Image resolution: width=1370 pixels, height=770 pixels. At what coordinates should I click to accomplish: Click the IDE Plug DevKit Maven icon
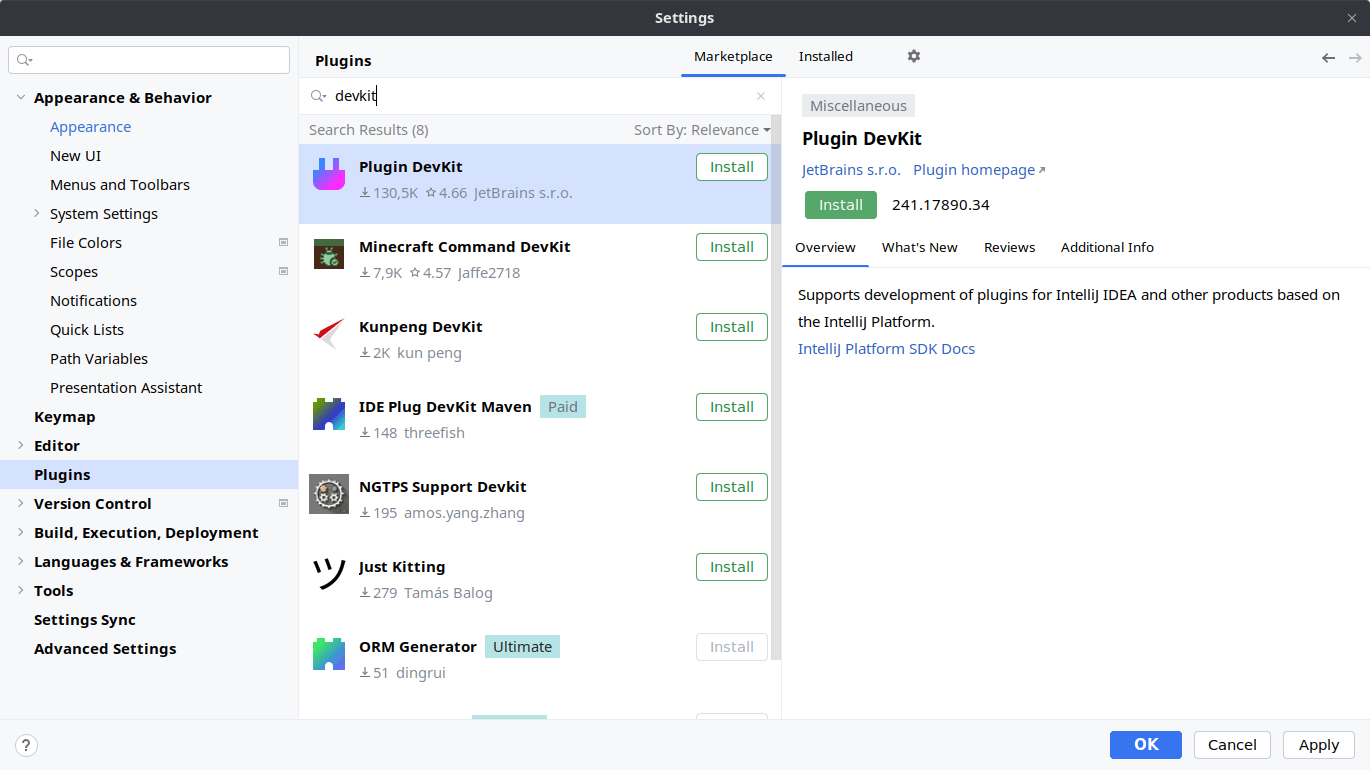pyautogui.click(x=328, y=414)
